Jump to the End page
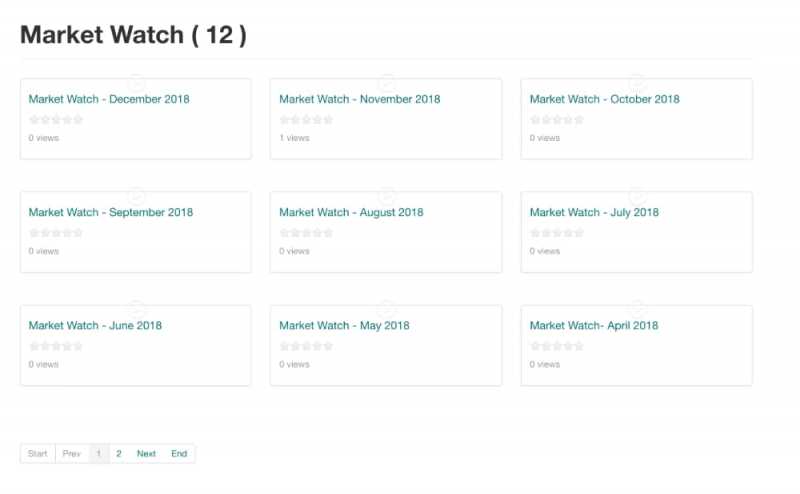The width and height of the screenshot is (800, 494). tap(179, 454)
